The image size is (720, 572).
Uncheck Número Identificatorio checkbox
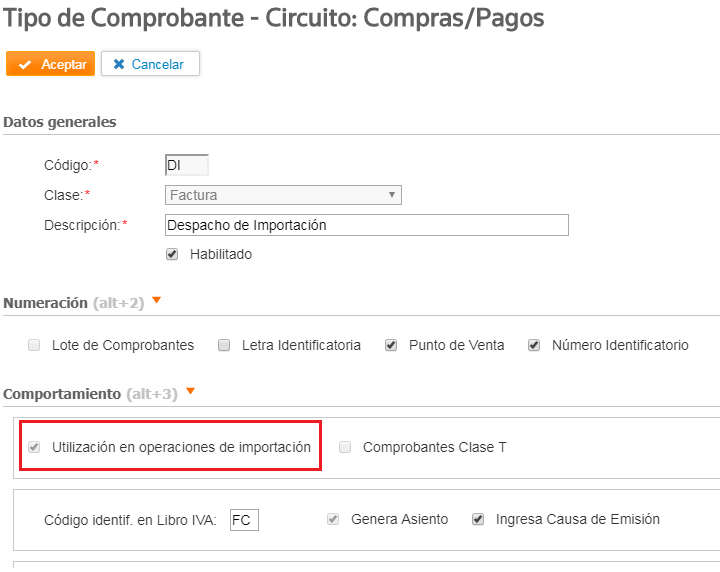(534, 345)
